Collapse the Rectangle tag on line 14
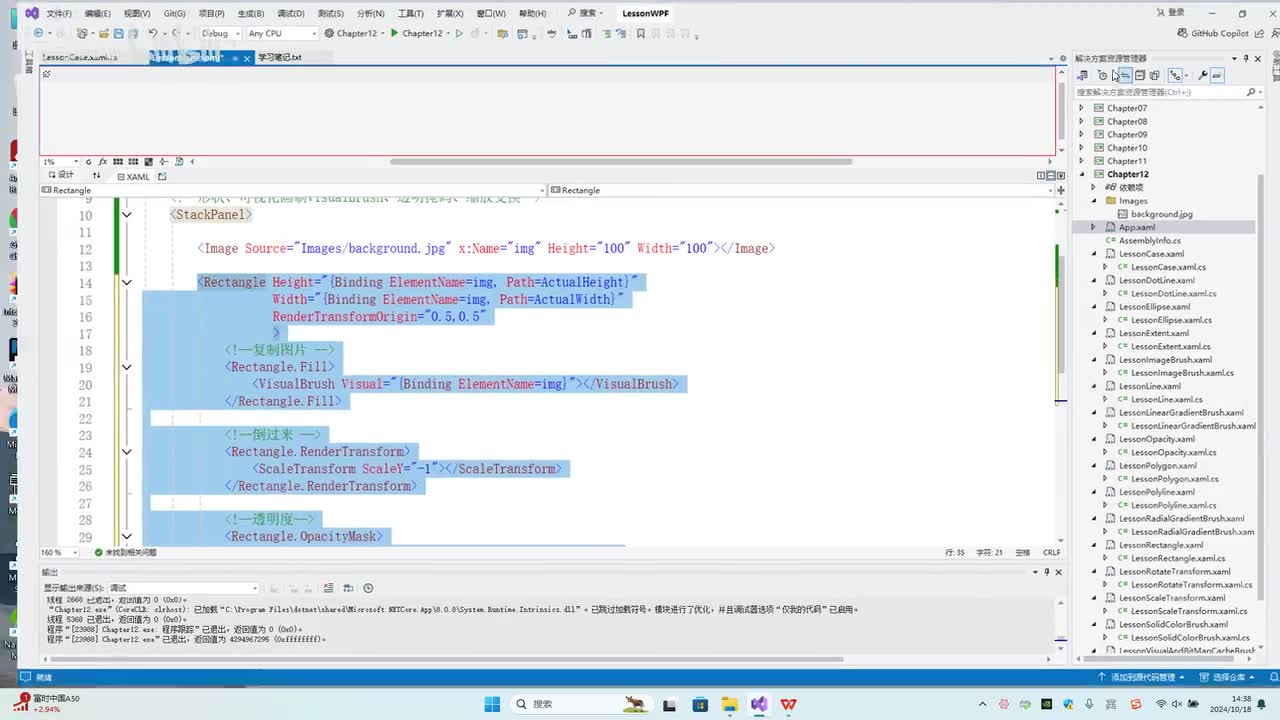 tap(127, 283)
